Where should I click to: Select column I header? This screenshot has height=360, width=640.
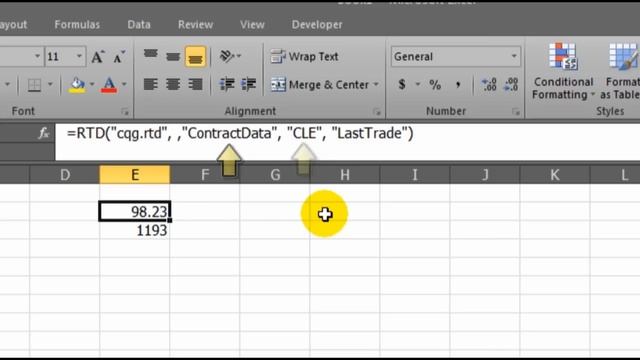[x=415, y=175]
